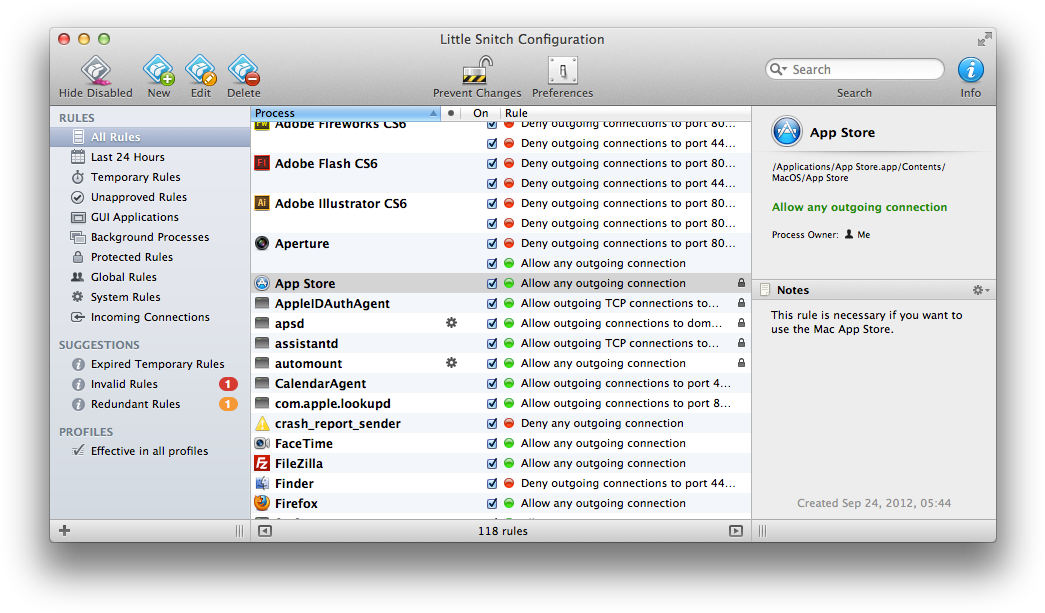The image size is (1045, 613).
Task: Click the add button at sidebar bottom
Action: [x=65, y=531]
